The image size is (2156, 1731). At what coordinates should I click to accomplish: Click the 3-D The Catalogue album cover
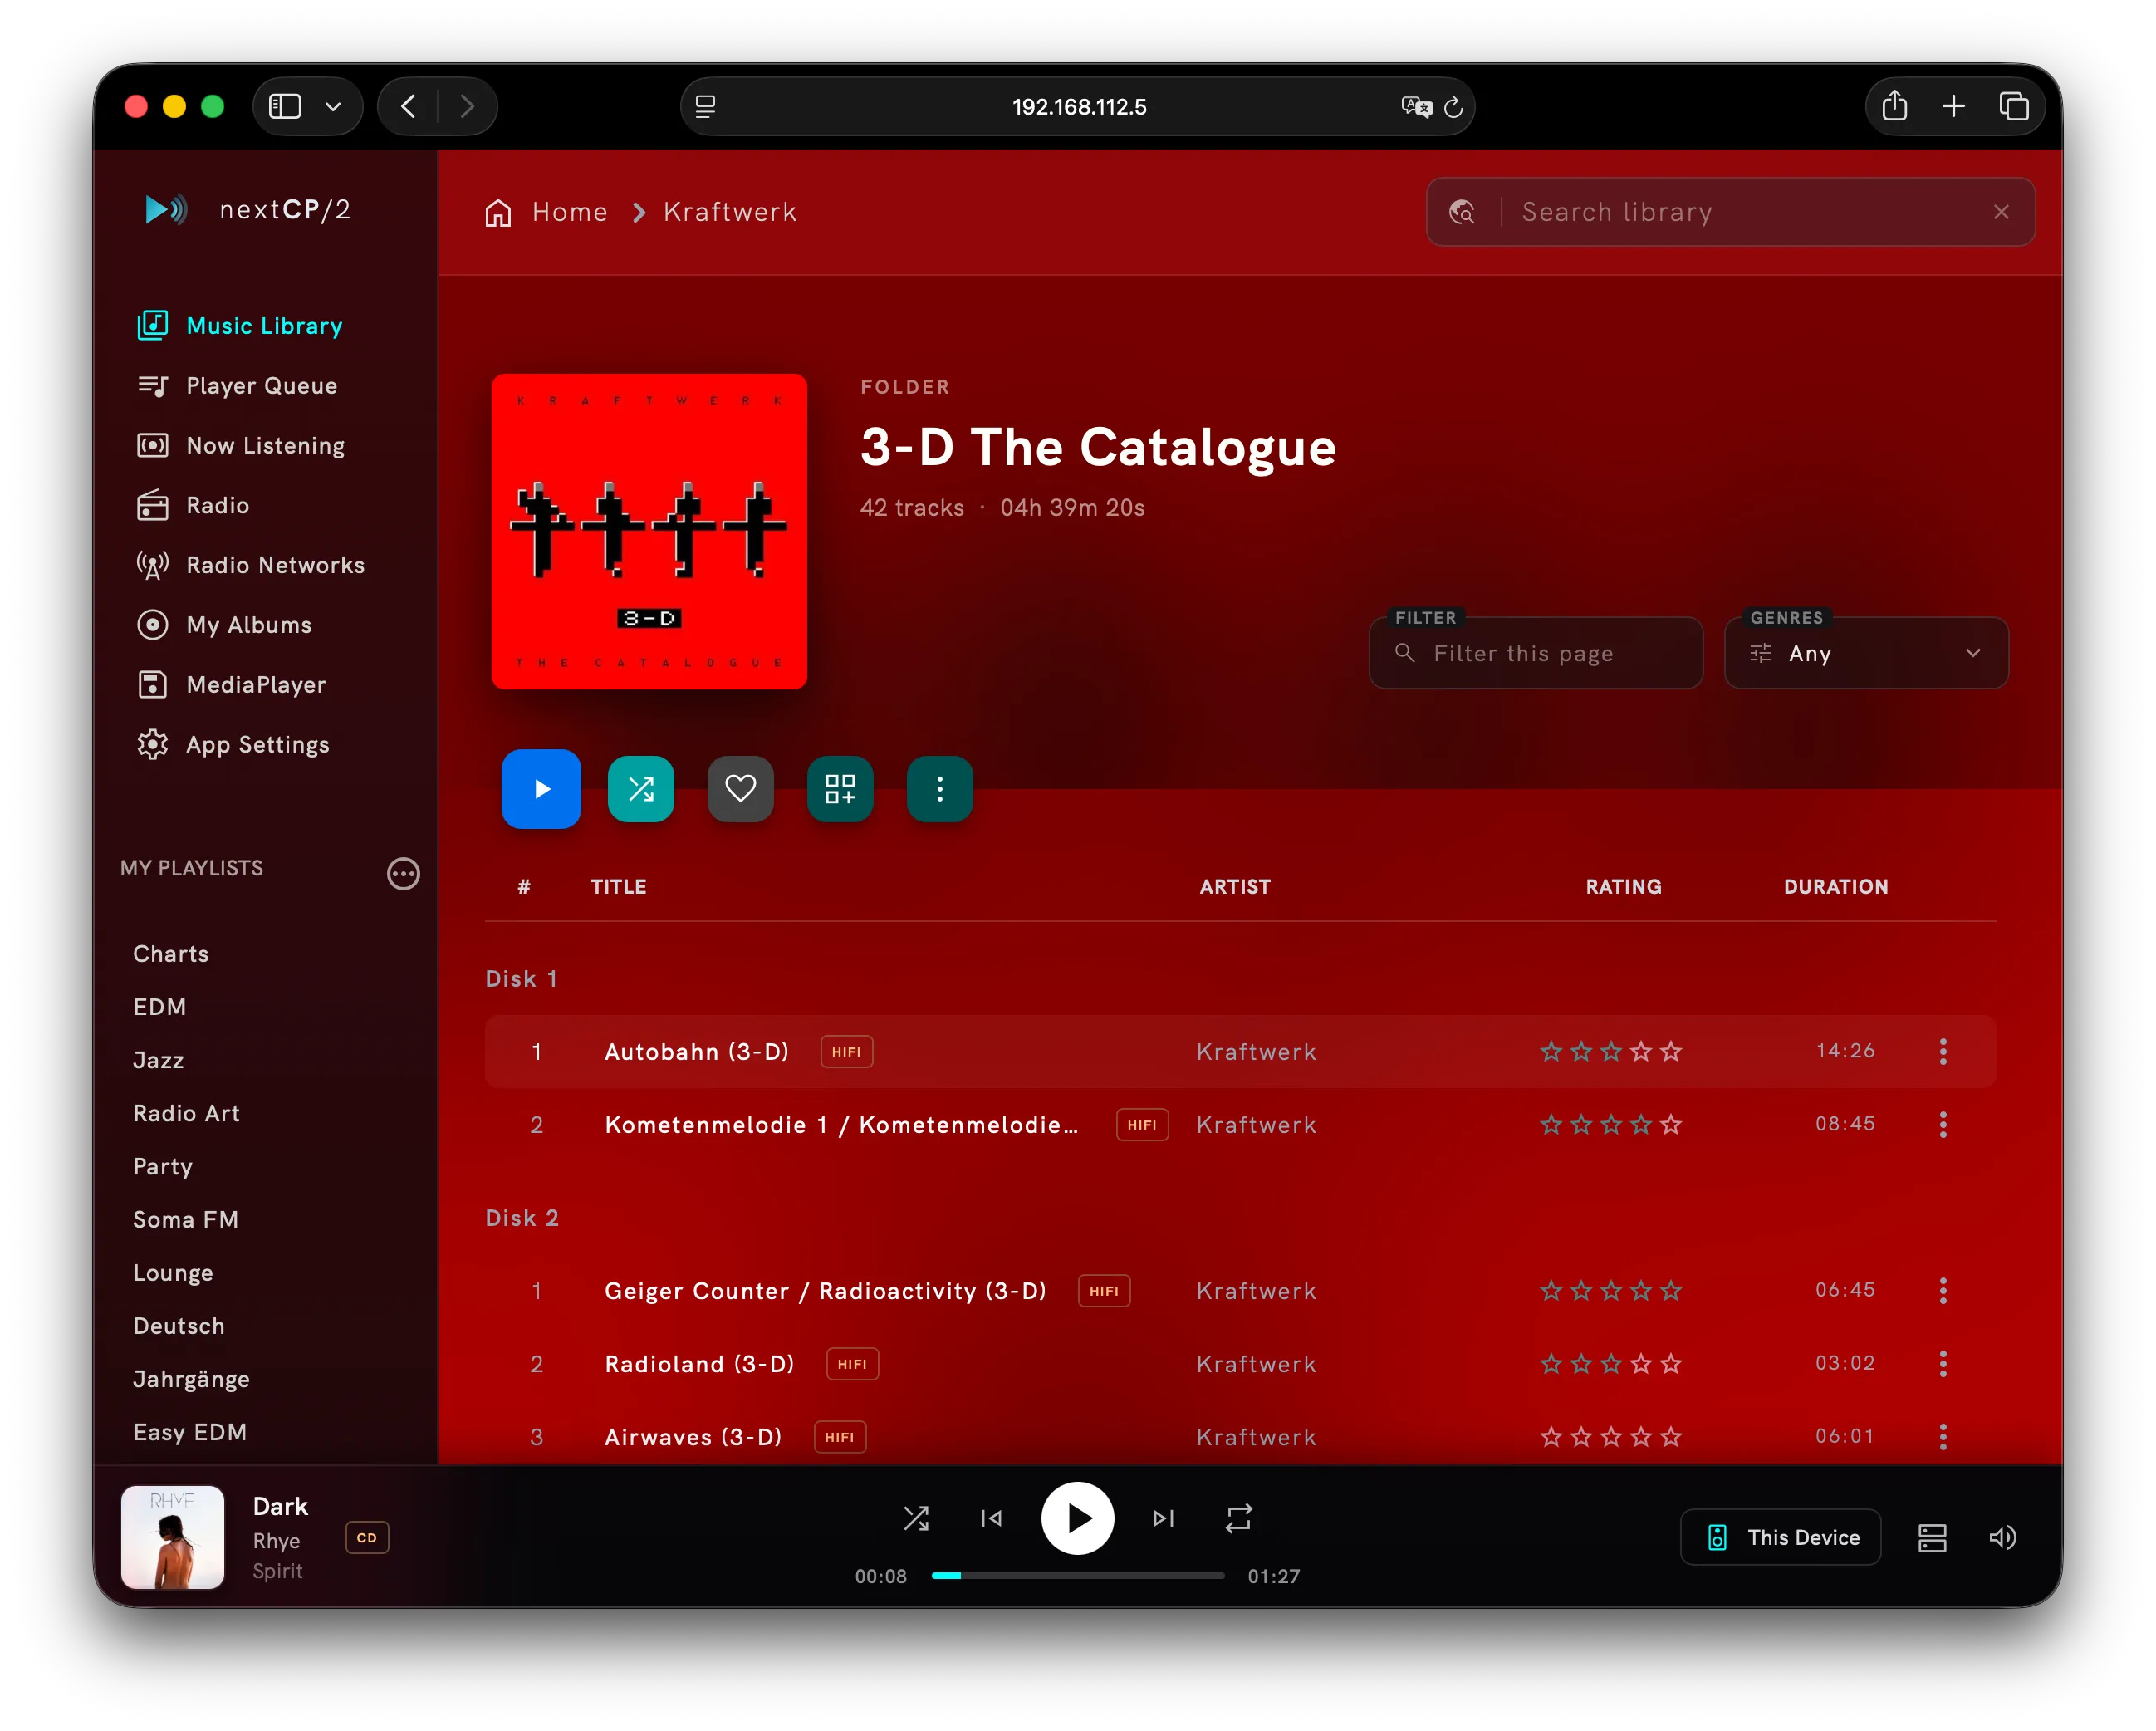tap(649, 531)
